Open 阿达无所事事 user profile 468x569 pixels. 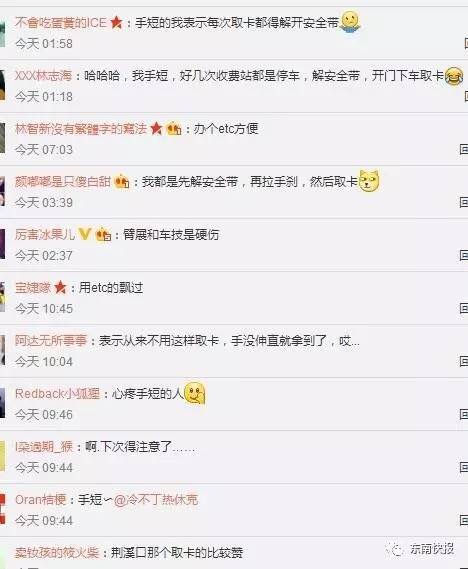51,340
